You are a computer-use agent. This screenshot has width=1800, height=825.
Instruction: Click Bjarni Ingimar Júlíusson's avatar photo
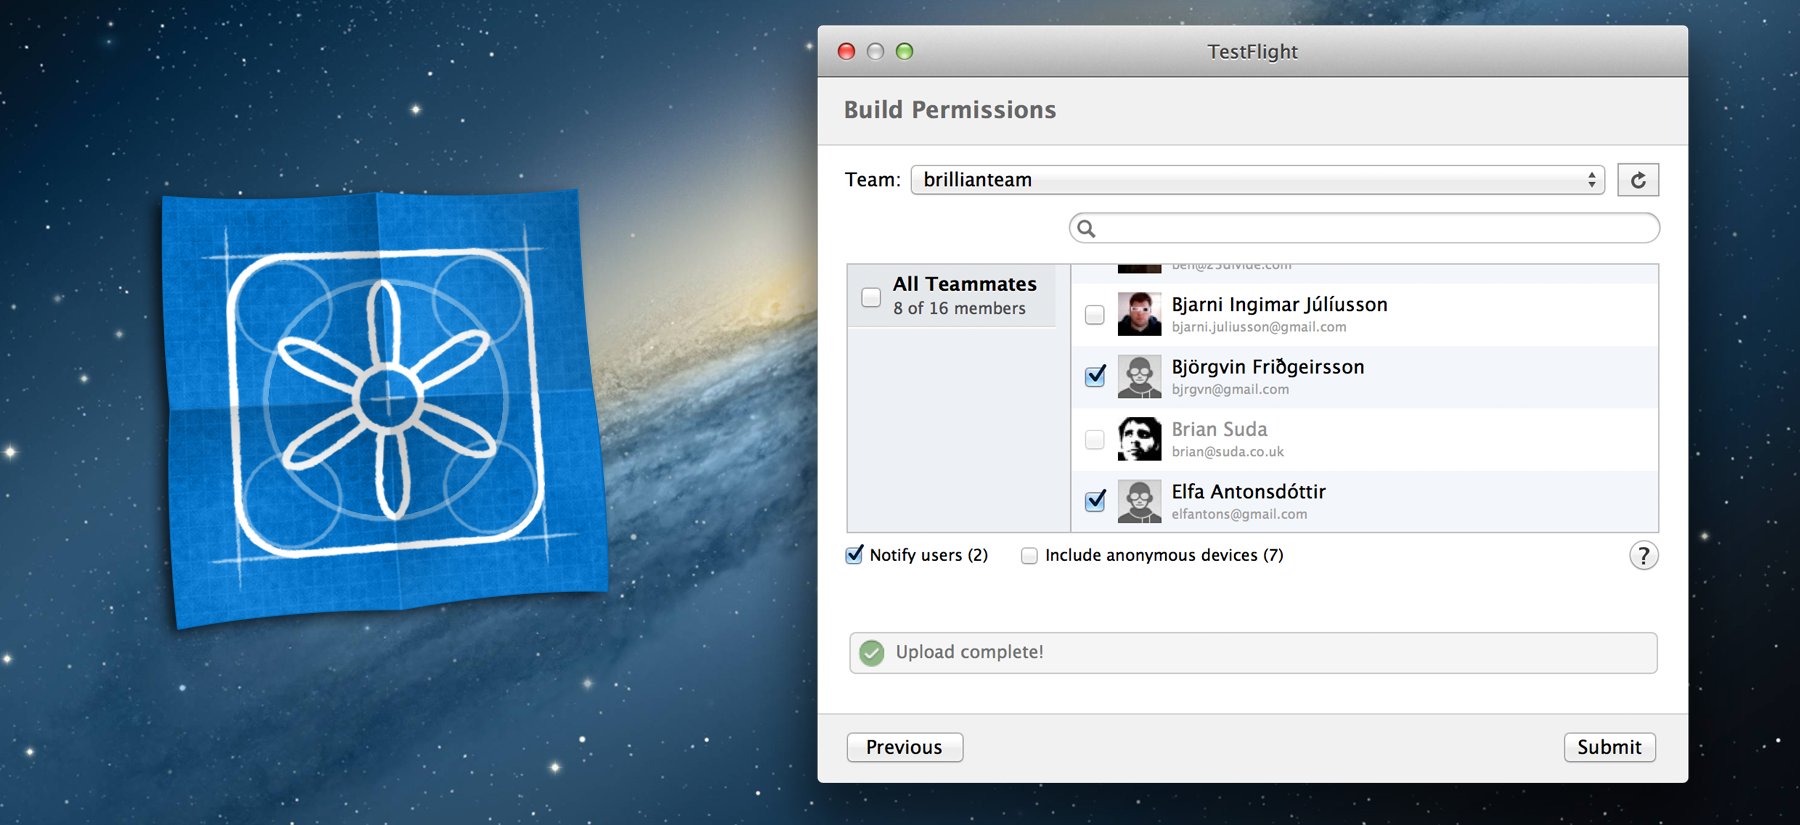tap(1139, 314)
